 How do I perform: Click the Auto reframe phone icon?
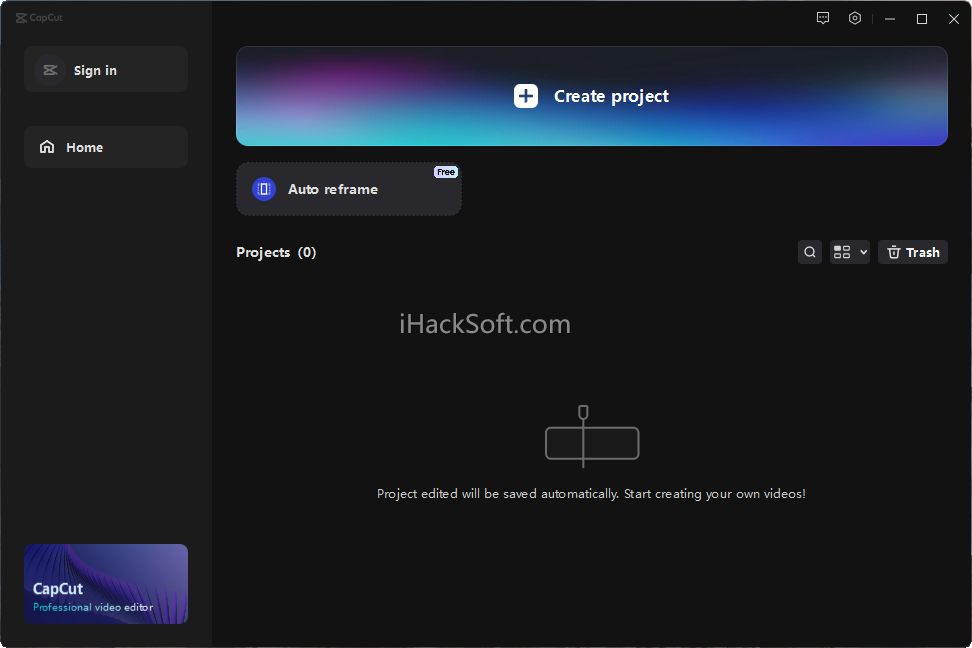[263, 189]
